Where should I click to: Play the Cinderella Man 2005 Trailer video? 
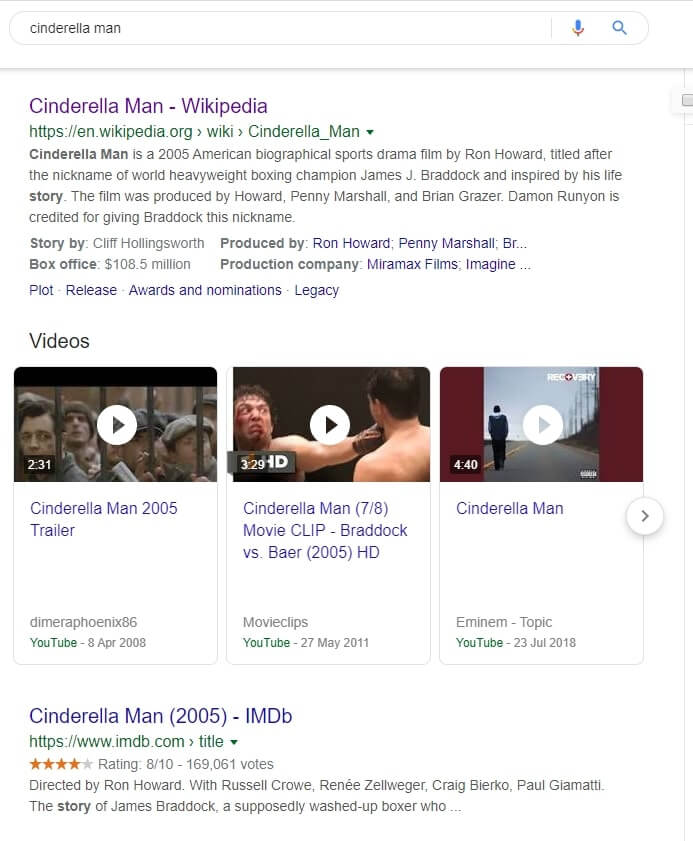pos(116,425)
